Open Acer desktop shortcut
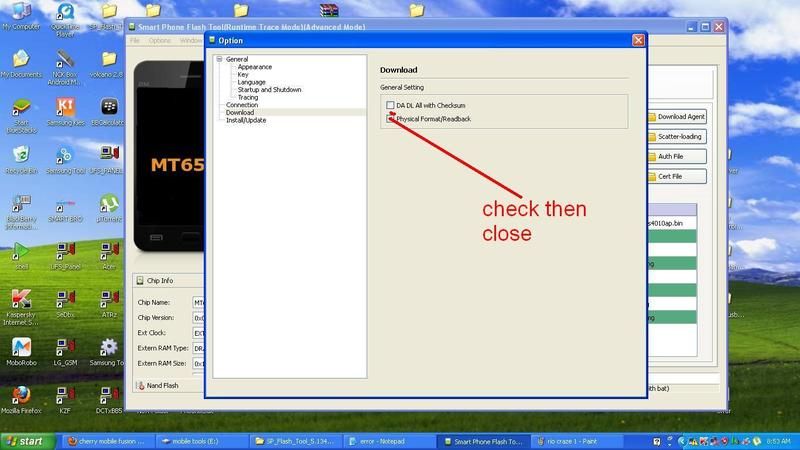This screenshot has height=450, width=800. [109, 256]
